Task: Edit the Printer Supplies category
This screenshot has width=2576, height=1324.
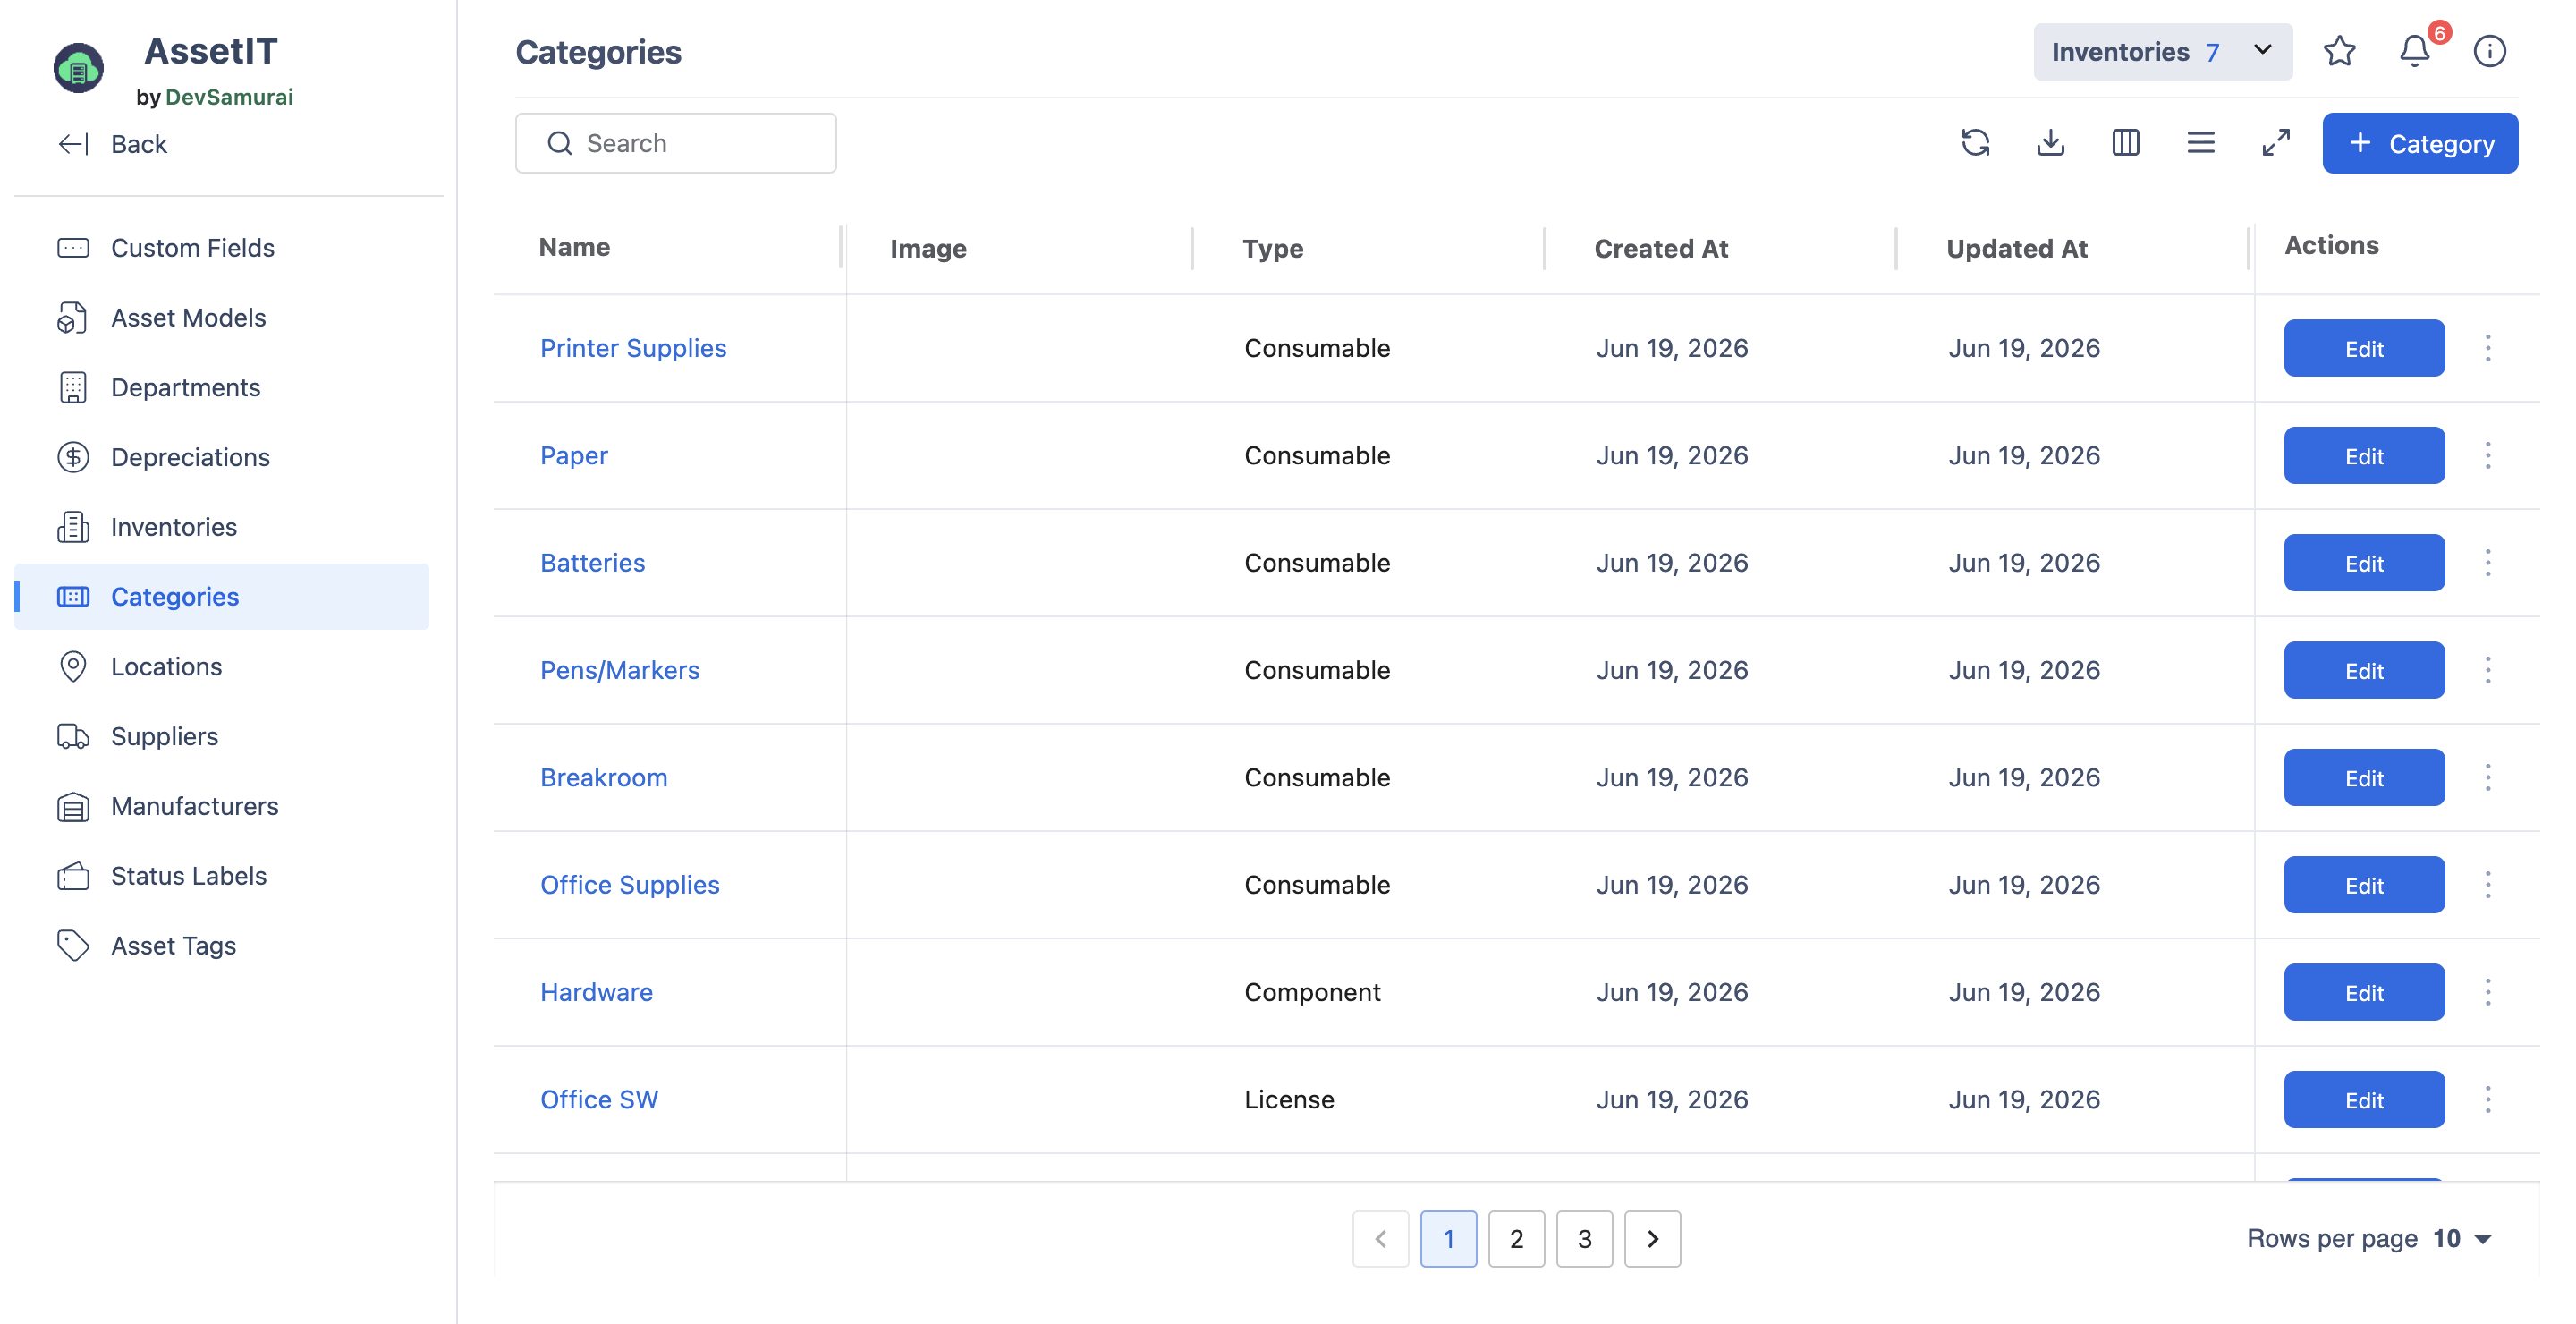Action: click(x=2363, y=348)
